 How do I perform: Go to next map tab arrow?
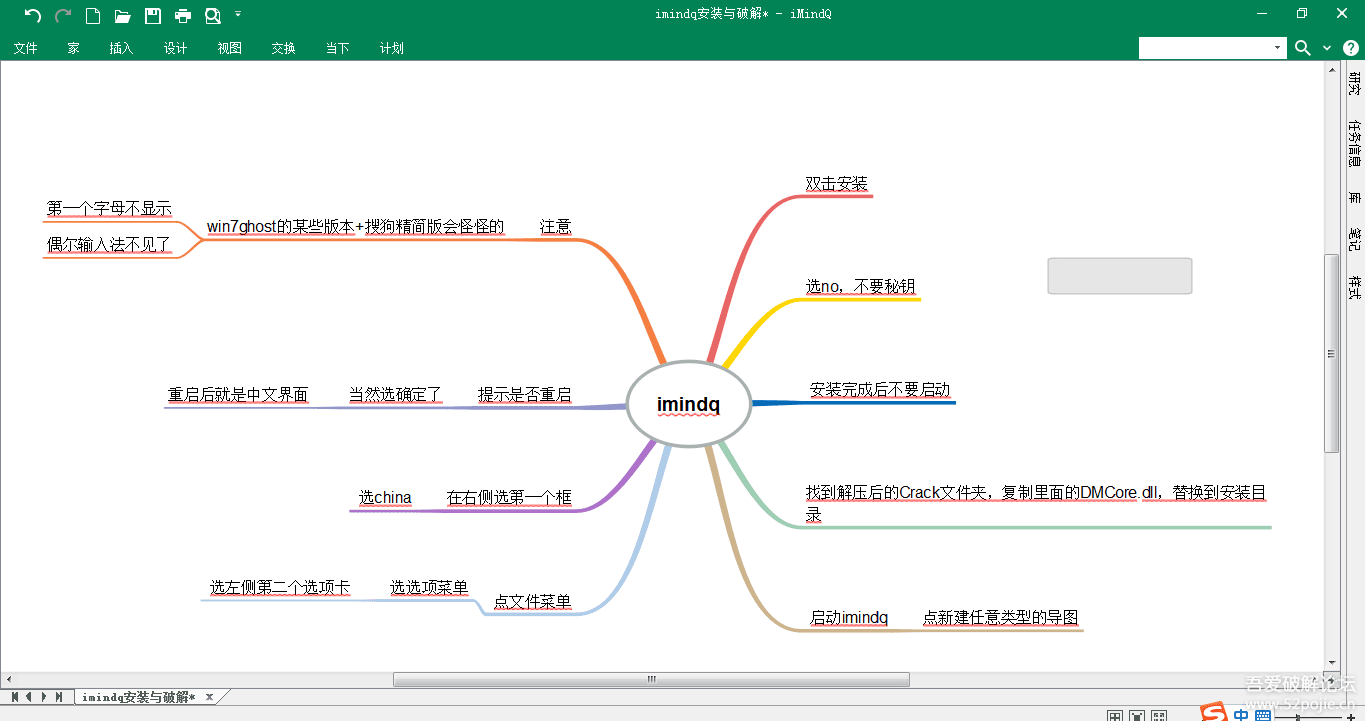tap(44, 696)
